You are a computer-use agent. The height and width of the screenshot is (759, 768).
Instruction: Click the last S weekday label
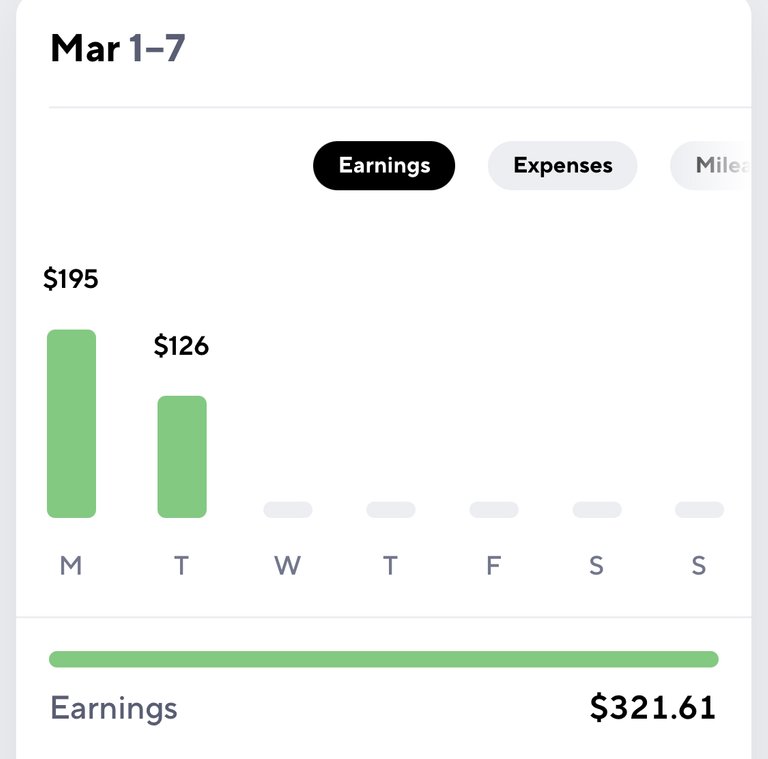tap(699, 566)
